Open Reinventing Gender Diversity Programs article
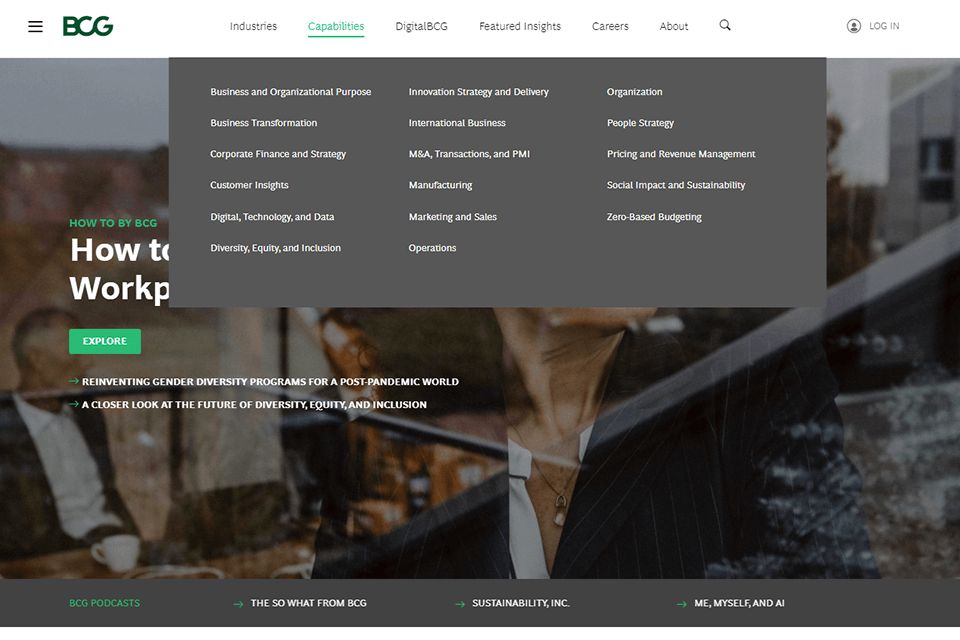 [x=271, y=382]
